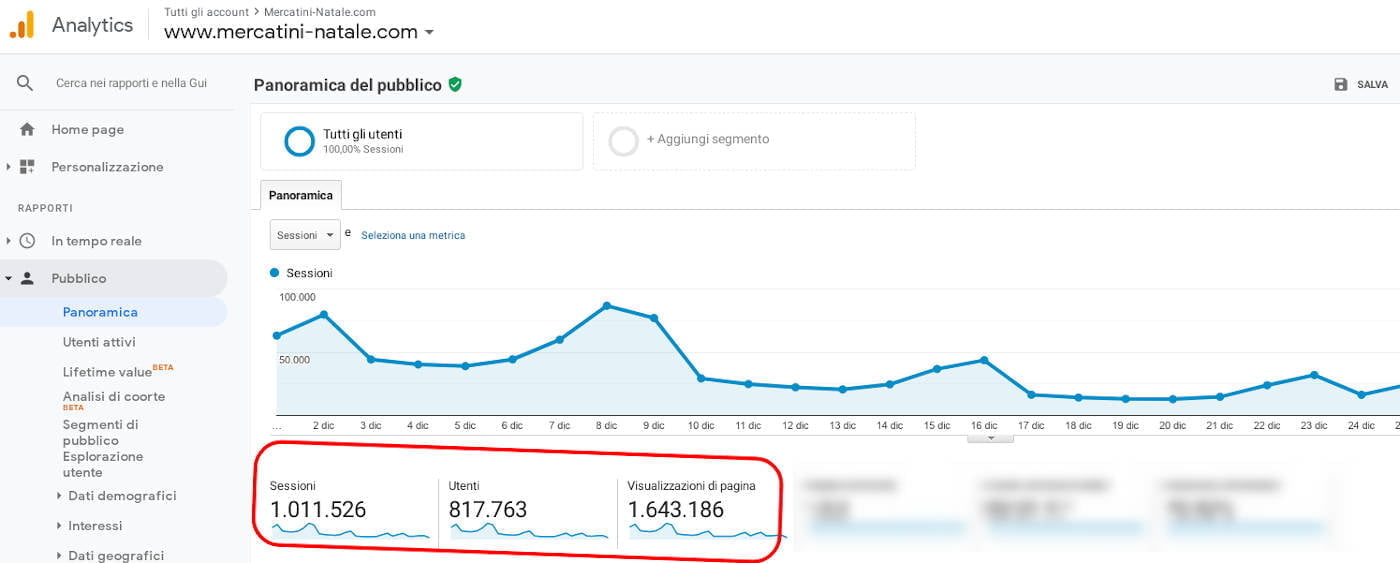Screen dimensions: 1400x563
Task: Select the Tutti gli utenti segment circle
Action: click(x=299, y=141)
